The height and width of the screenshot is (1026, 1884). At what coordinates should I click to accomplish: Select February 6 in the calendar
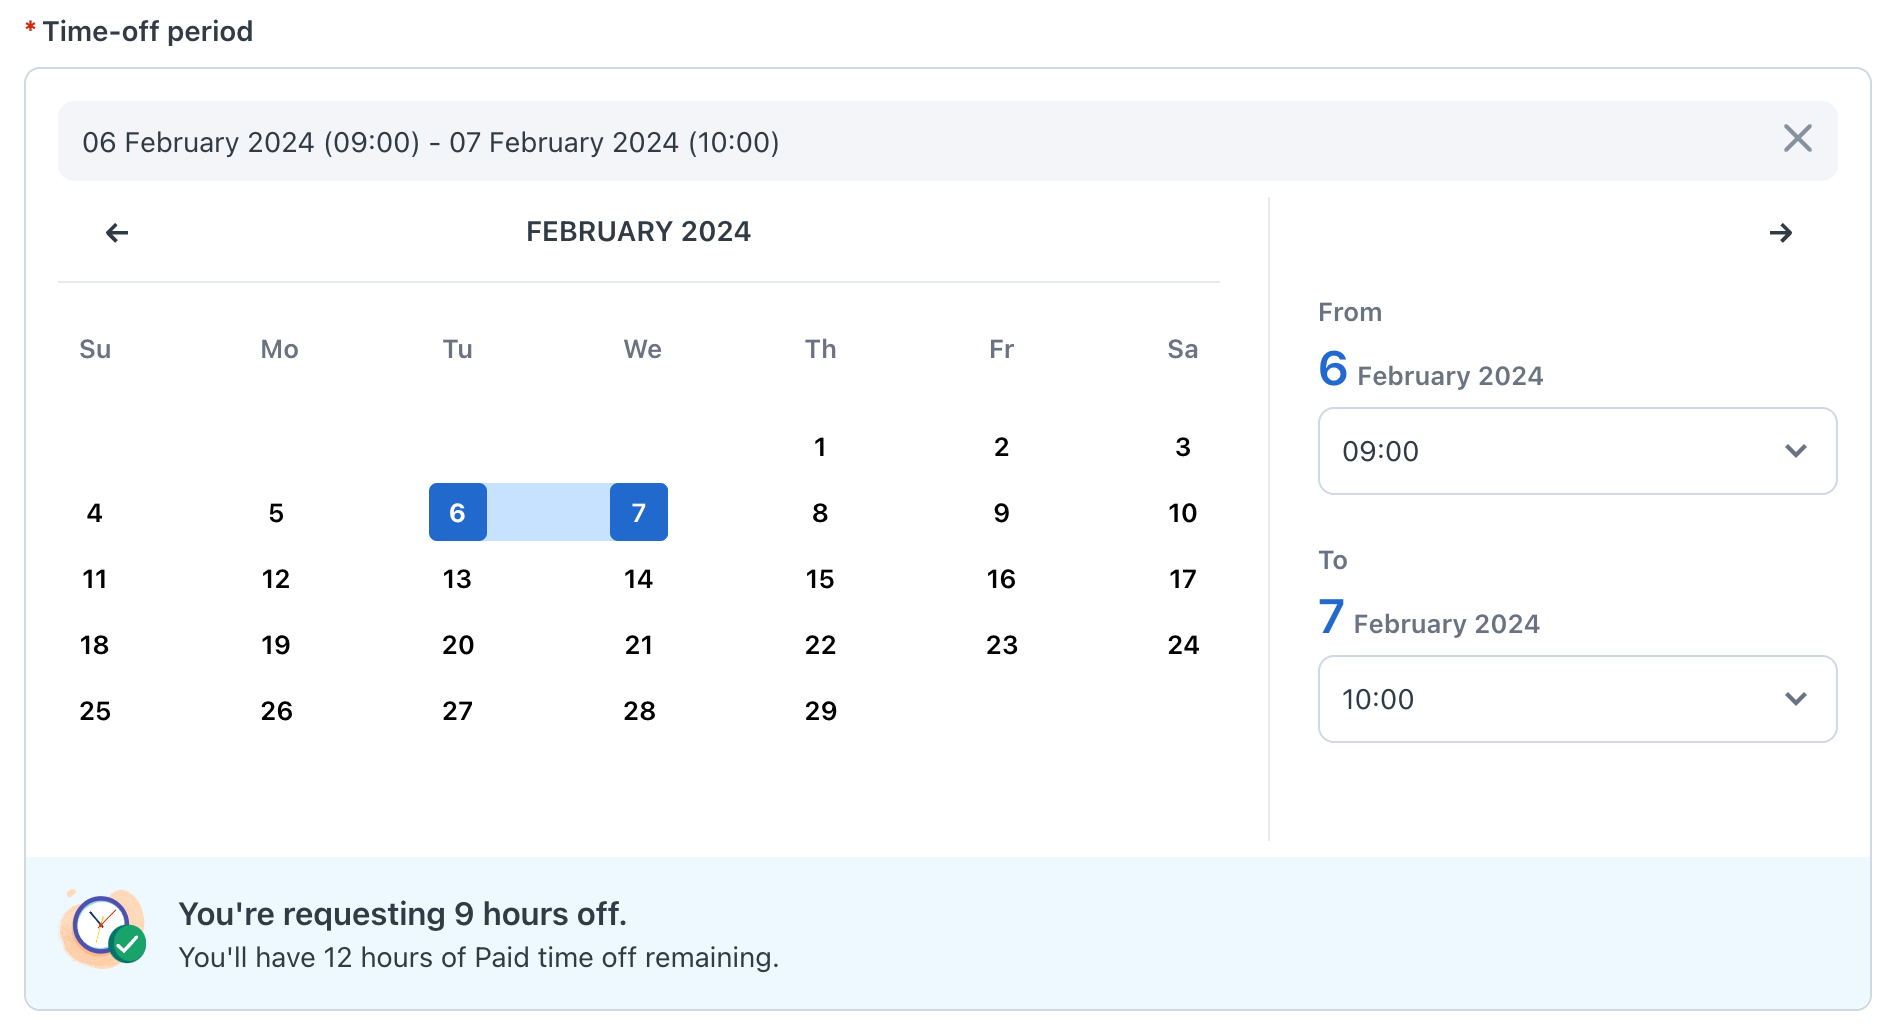pos(457,512)
